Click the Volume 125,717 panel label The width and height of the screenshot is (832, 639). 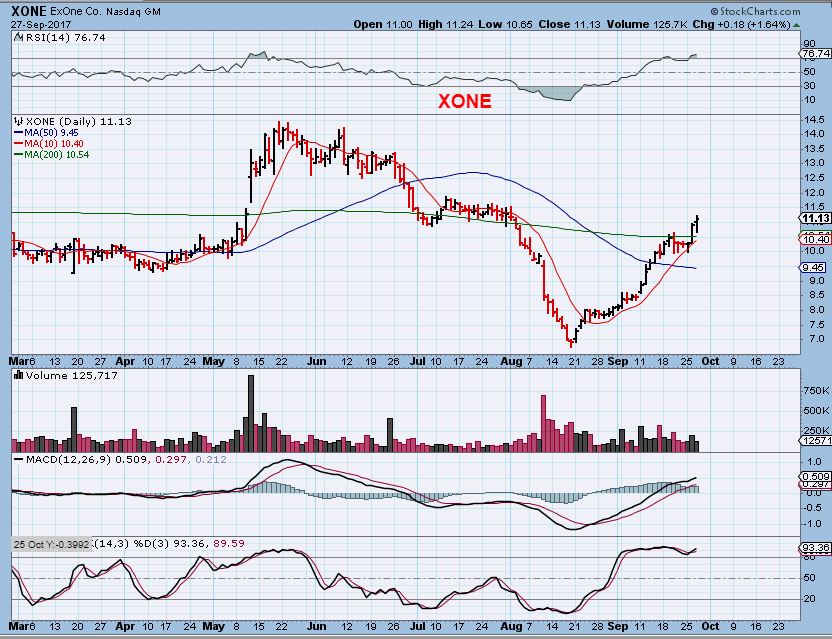[72, 375]
